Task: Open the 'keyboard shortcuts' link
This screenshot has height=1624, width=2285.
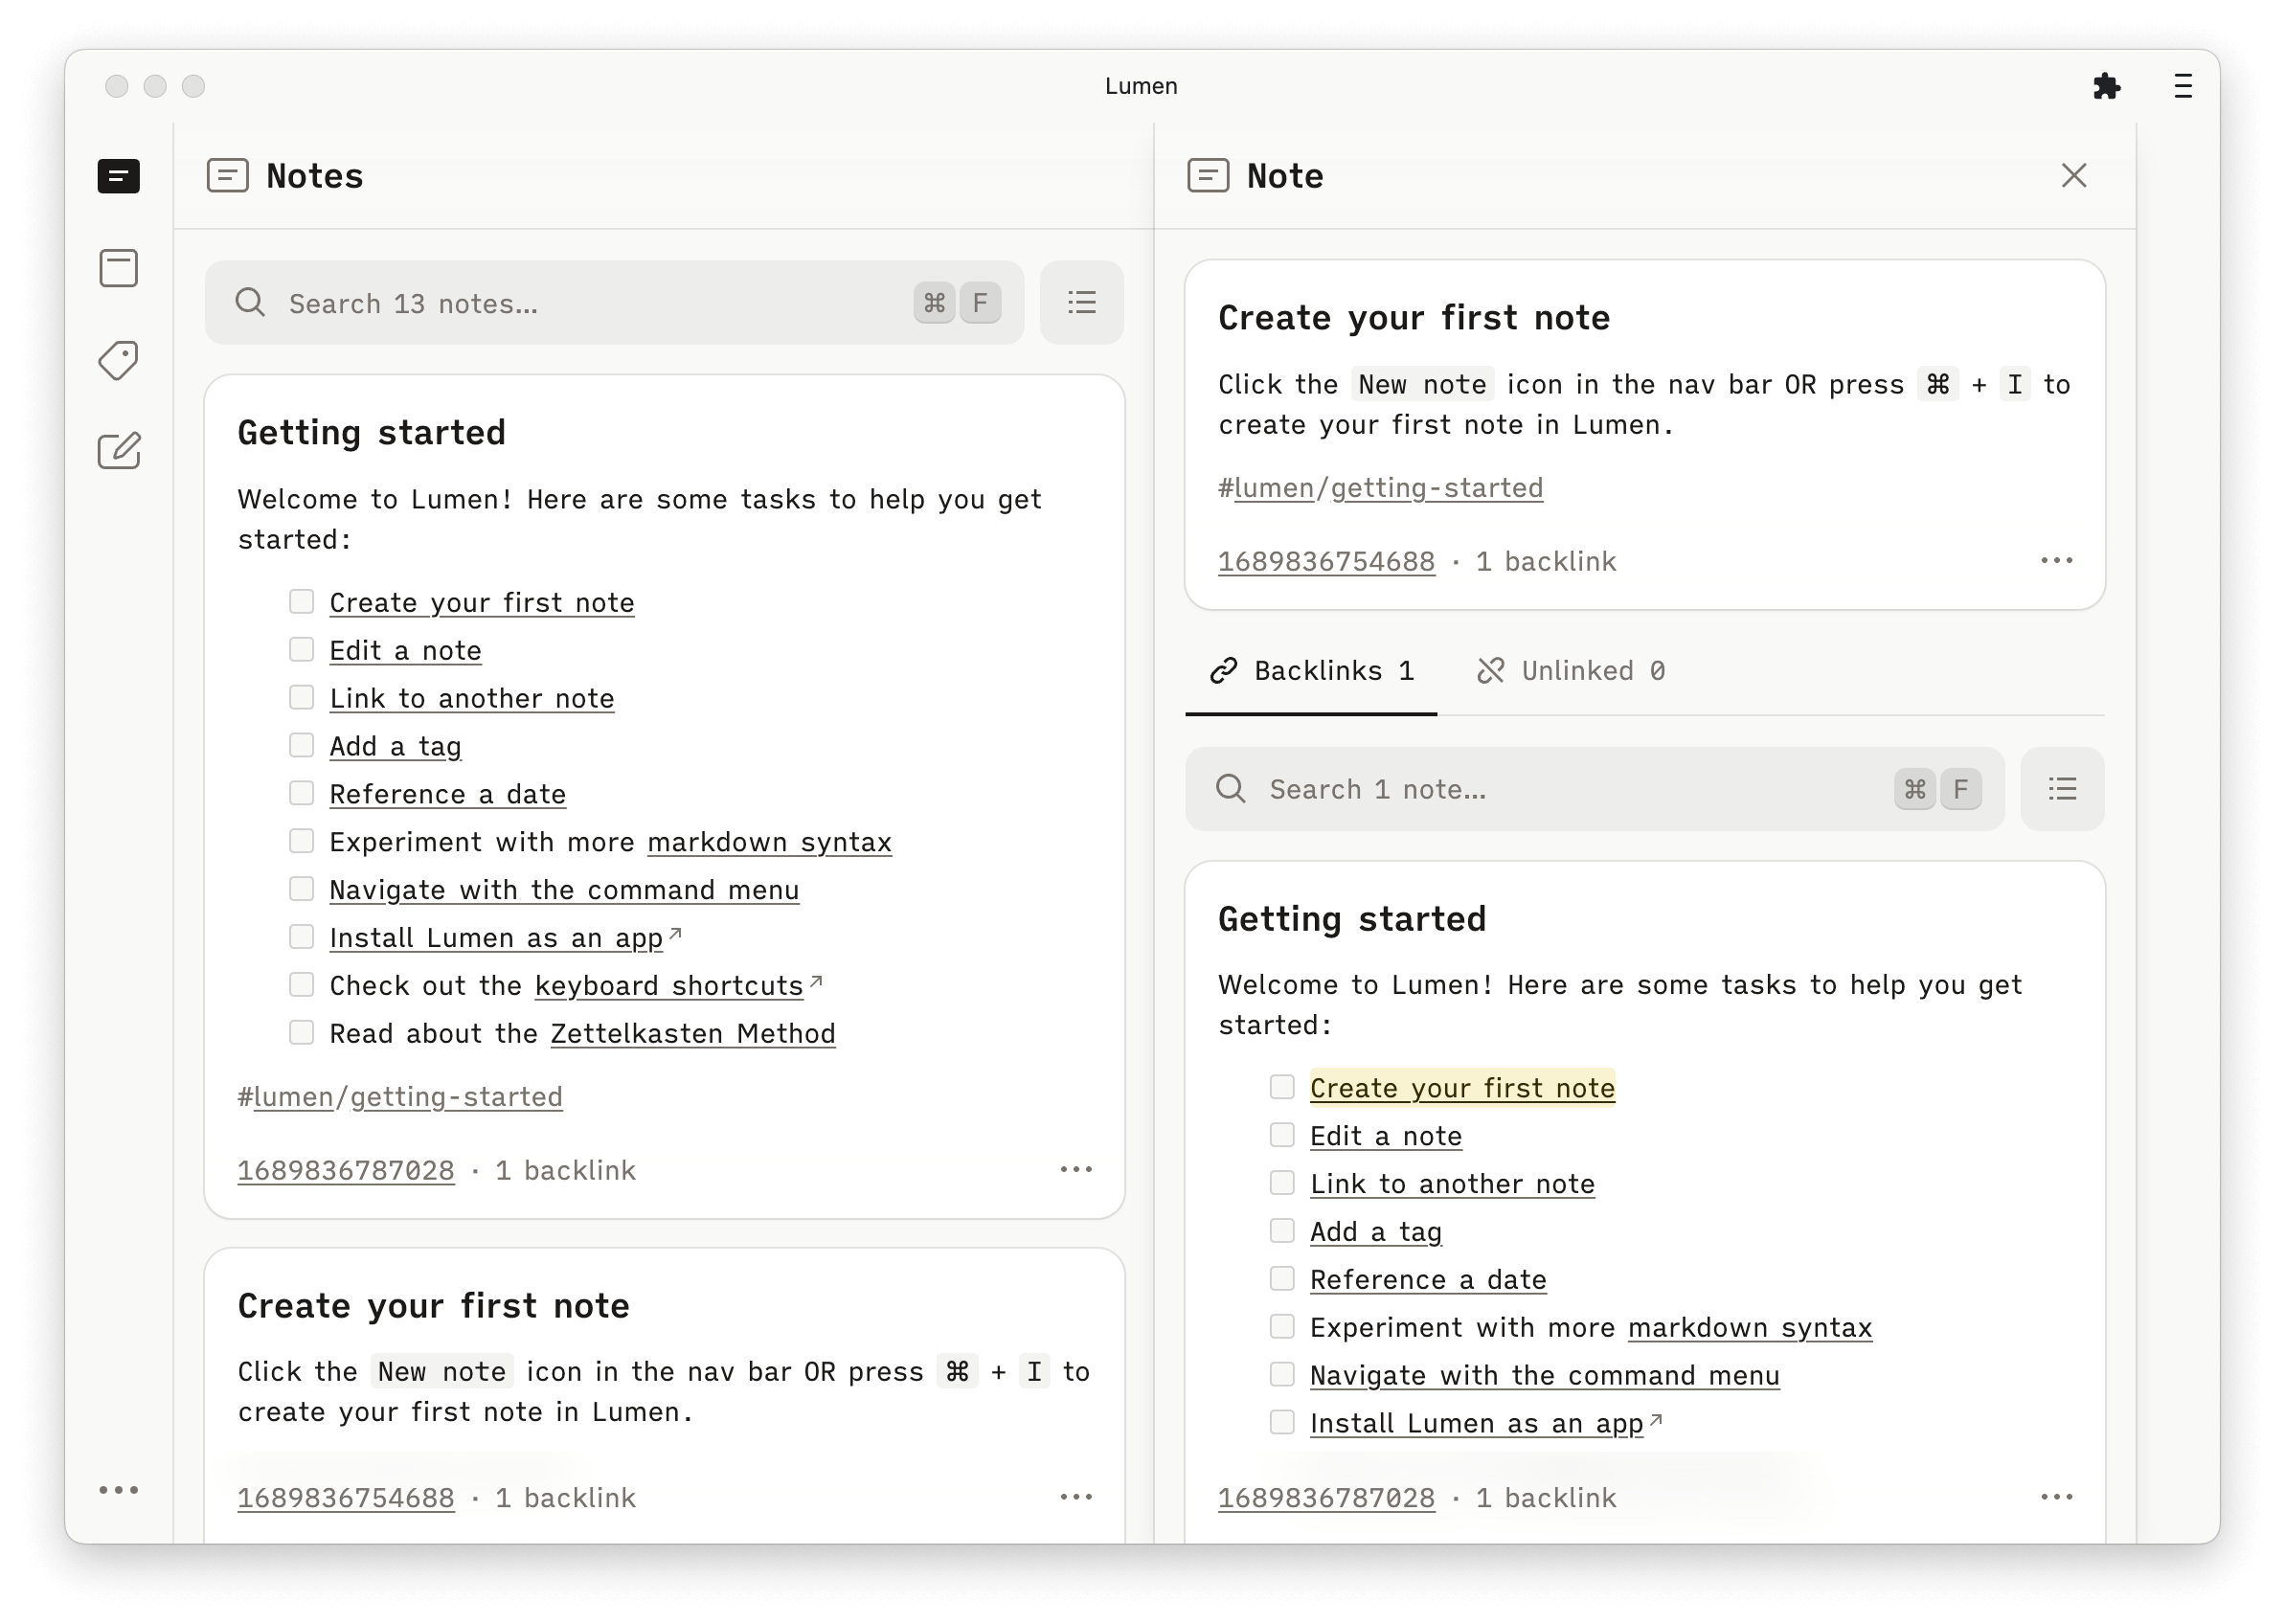Action: click(668, 985)
